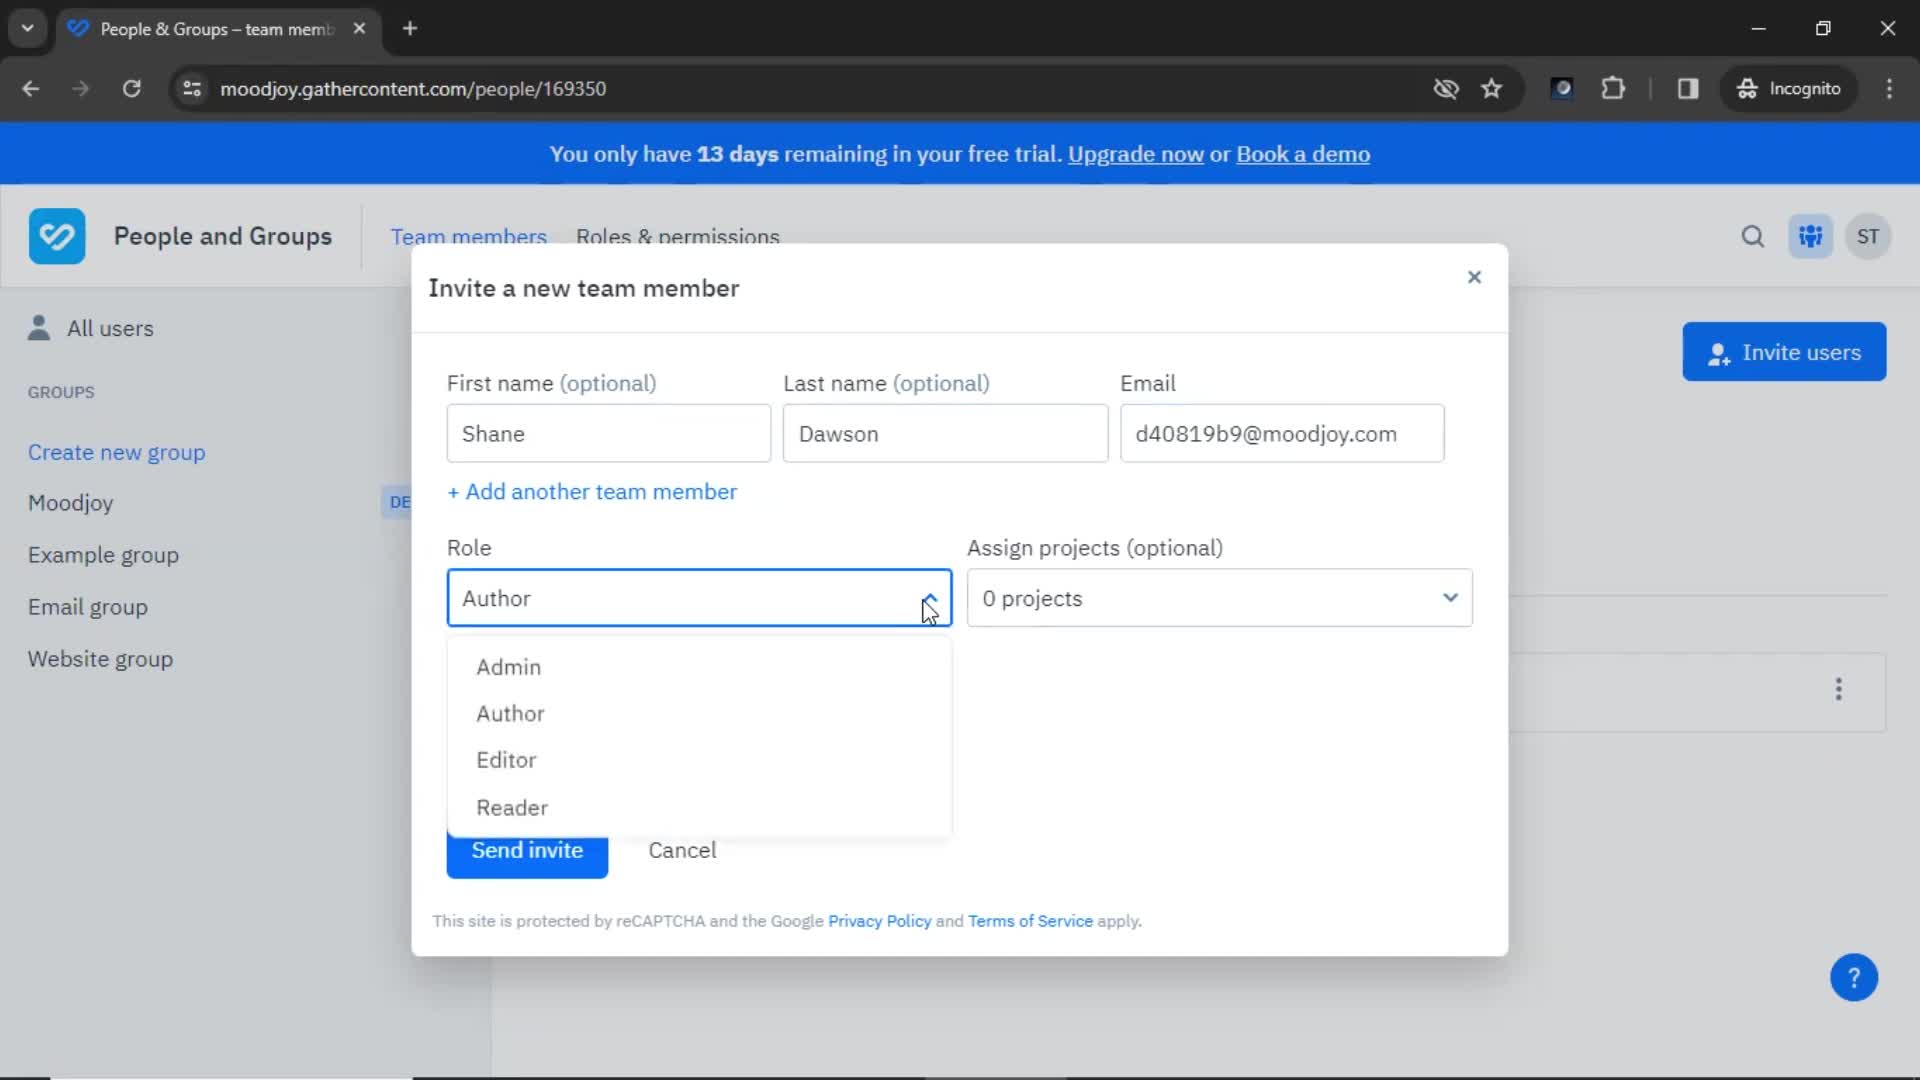Click the team members grid icon
This screenshot has height=1080, width=1920.
point(1812,236)
